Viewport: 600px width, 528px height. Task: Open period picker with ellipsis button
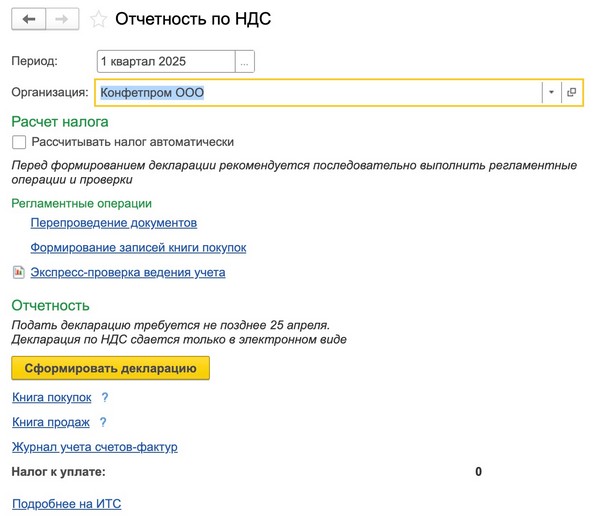coord(245,61)
